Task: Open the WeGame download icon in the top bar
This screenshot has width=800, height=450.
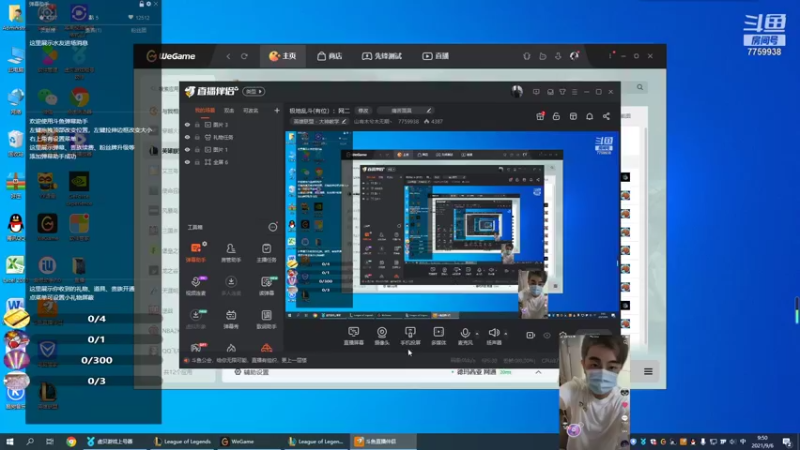Action: coord(558,56)
